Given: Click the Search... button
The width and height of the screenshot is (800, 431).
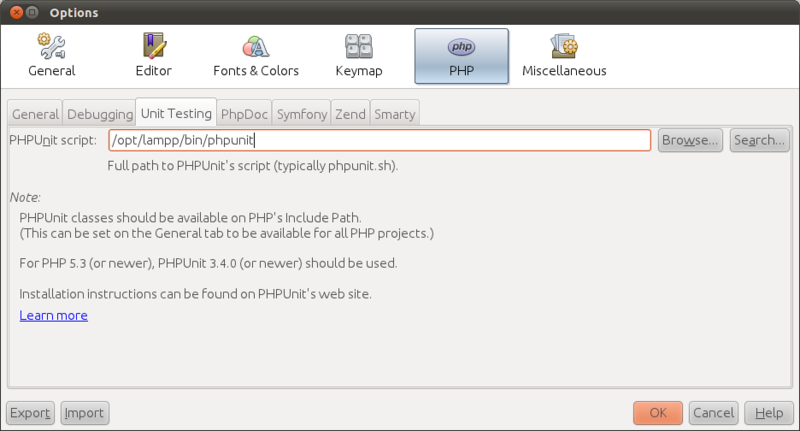Looking at the screenshot, I should point(759,140).
